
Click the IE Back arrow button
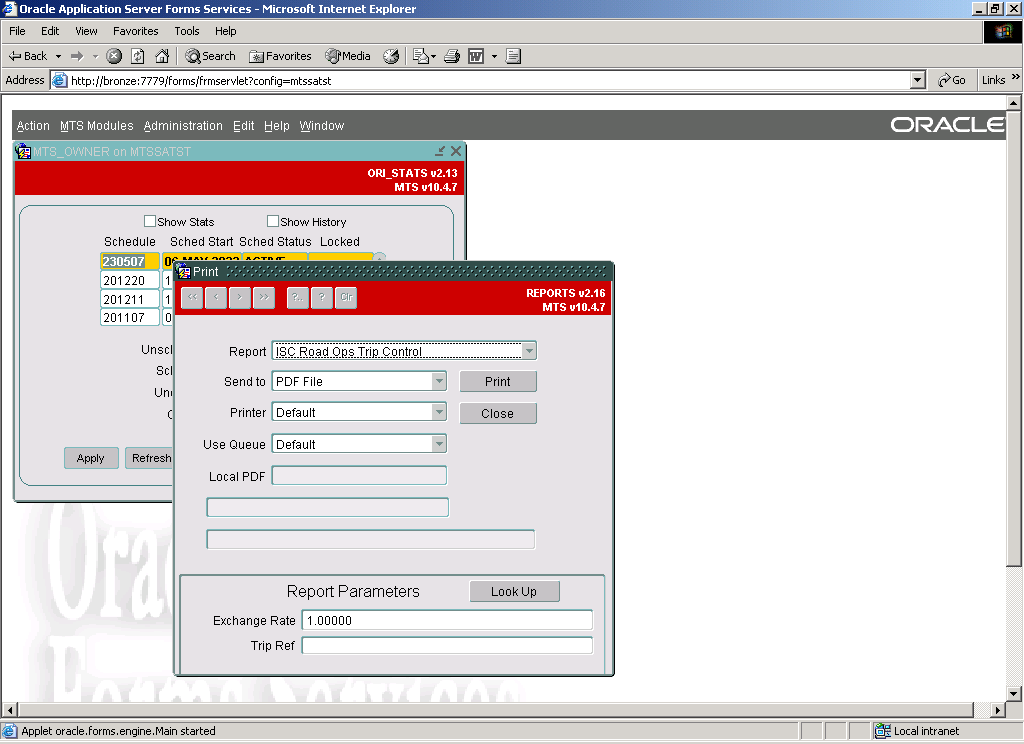coord(27,56)
